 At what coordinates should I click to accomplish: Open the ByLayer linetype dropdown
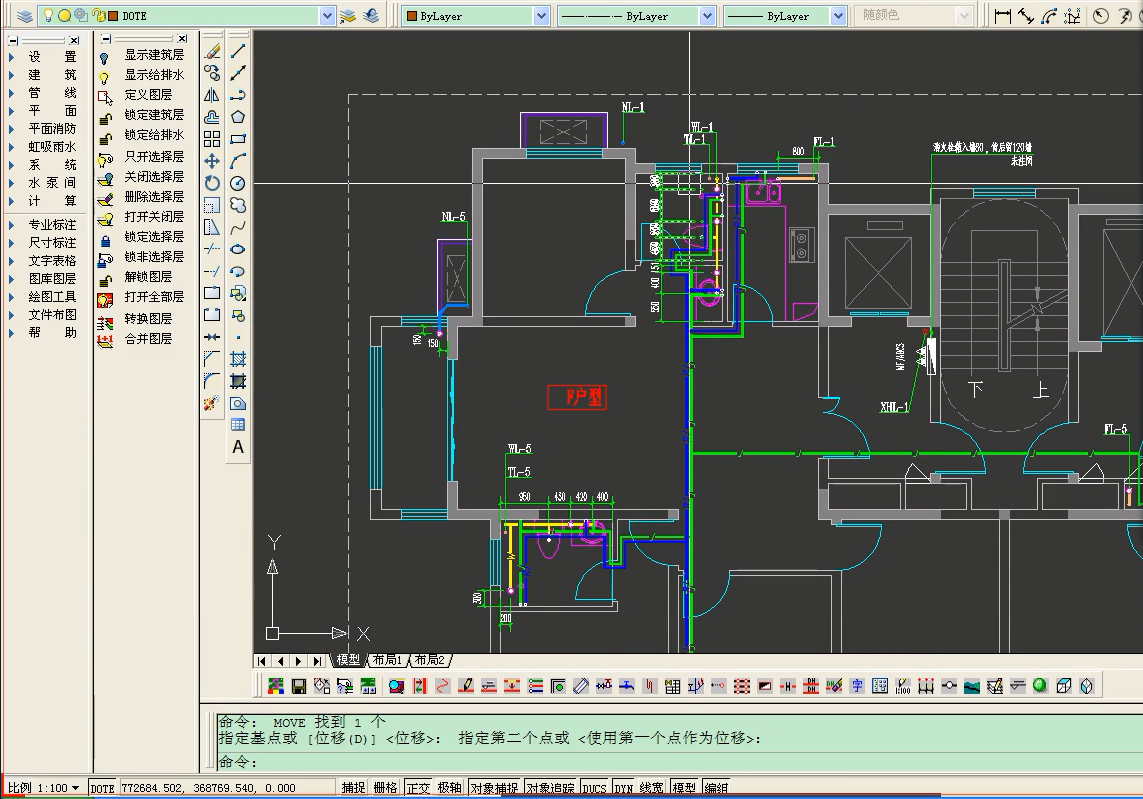click(x=707, y=15)
